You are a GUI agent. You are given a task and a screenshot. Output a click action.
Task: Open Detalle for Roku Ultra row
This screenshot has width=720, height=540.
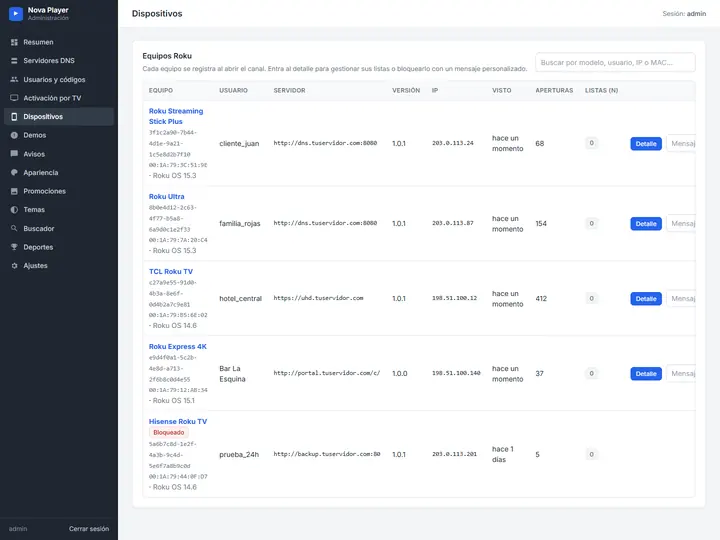(646, 224)
